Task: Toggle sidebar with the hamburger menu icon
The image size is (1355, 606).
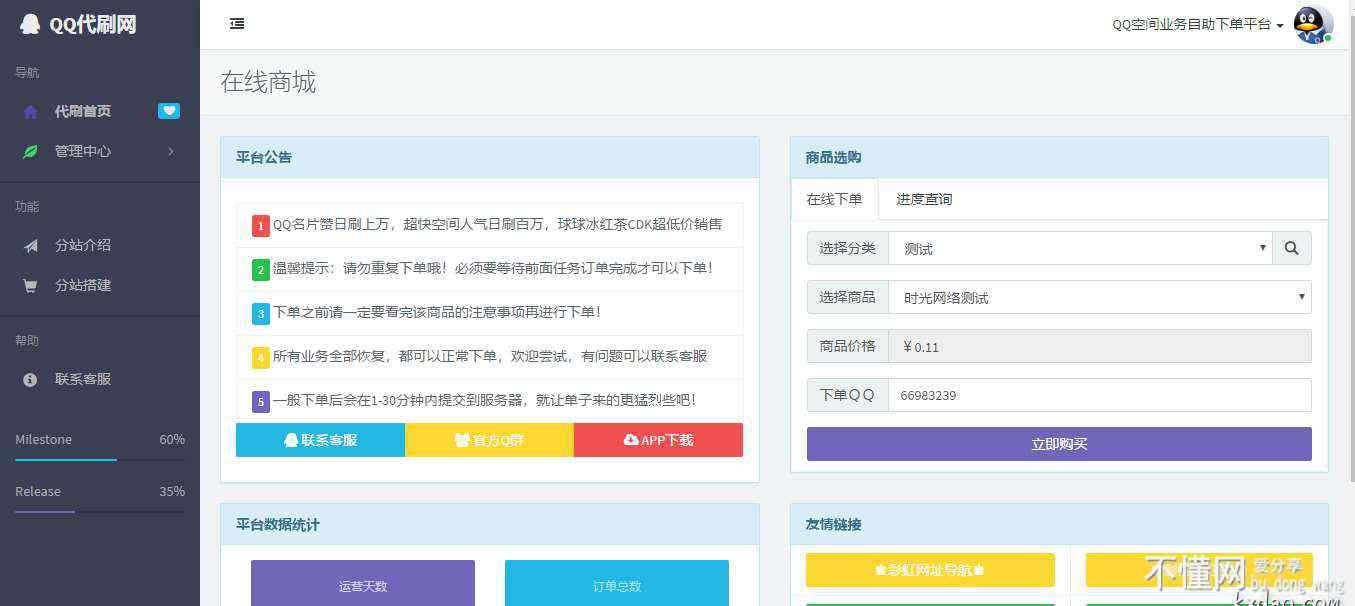Action: 237,24
